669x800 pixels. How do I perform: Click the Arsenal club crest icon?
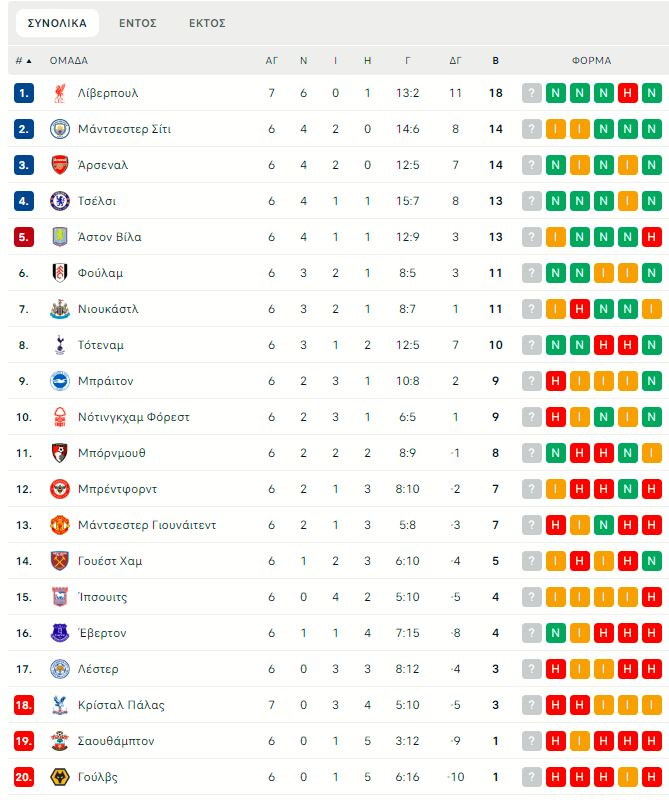(x=60, y=165)
